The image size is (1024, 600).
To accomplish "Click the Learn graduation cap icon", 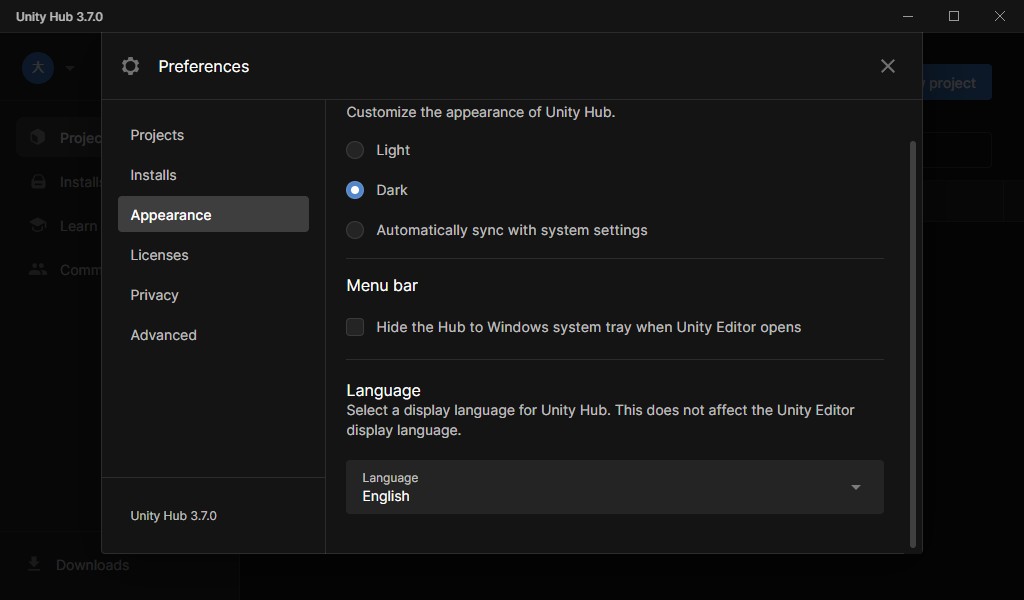I will click(x=38, y=225).
